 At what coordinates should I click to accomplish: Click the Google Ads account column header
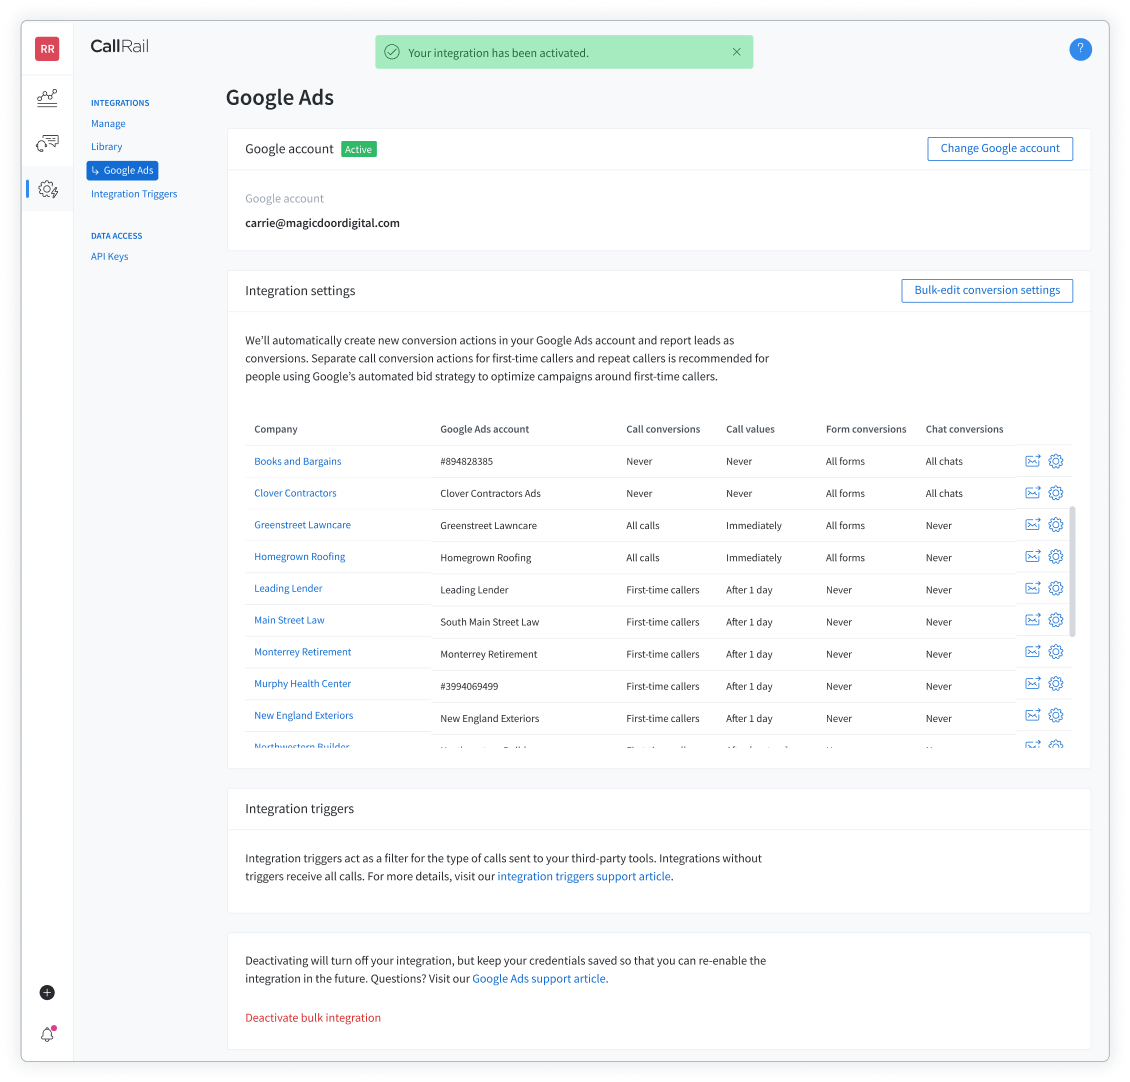click(484, 429)
